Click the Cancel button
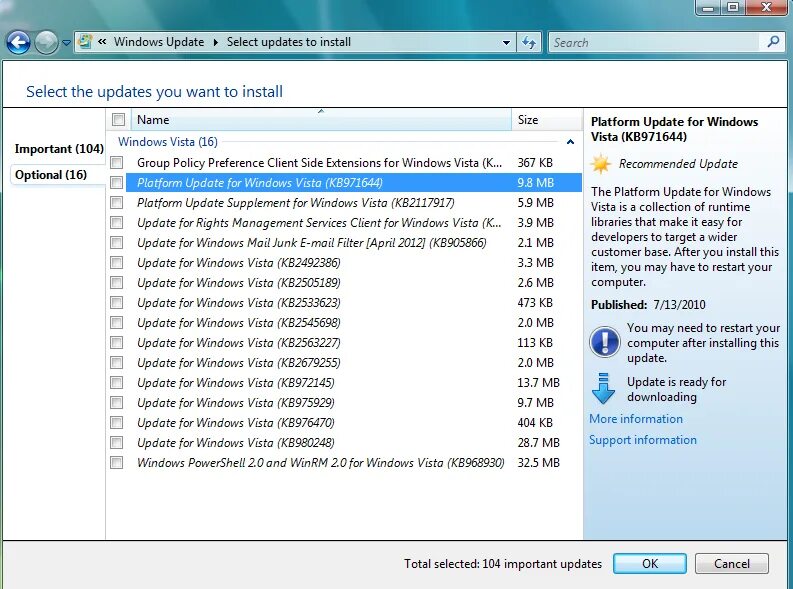 732,563
